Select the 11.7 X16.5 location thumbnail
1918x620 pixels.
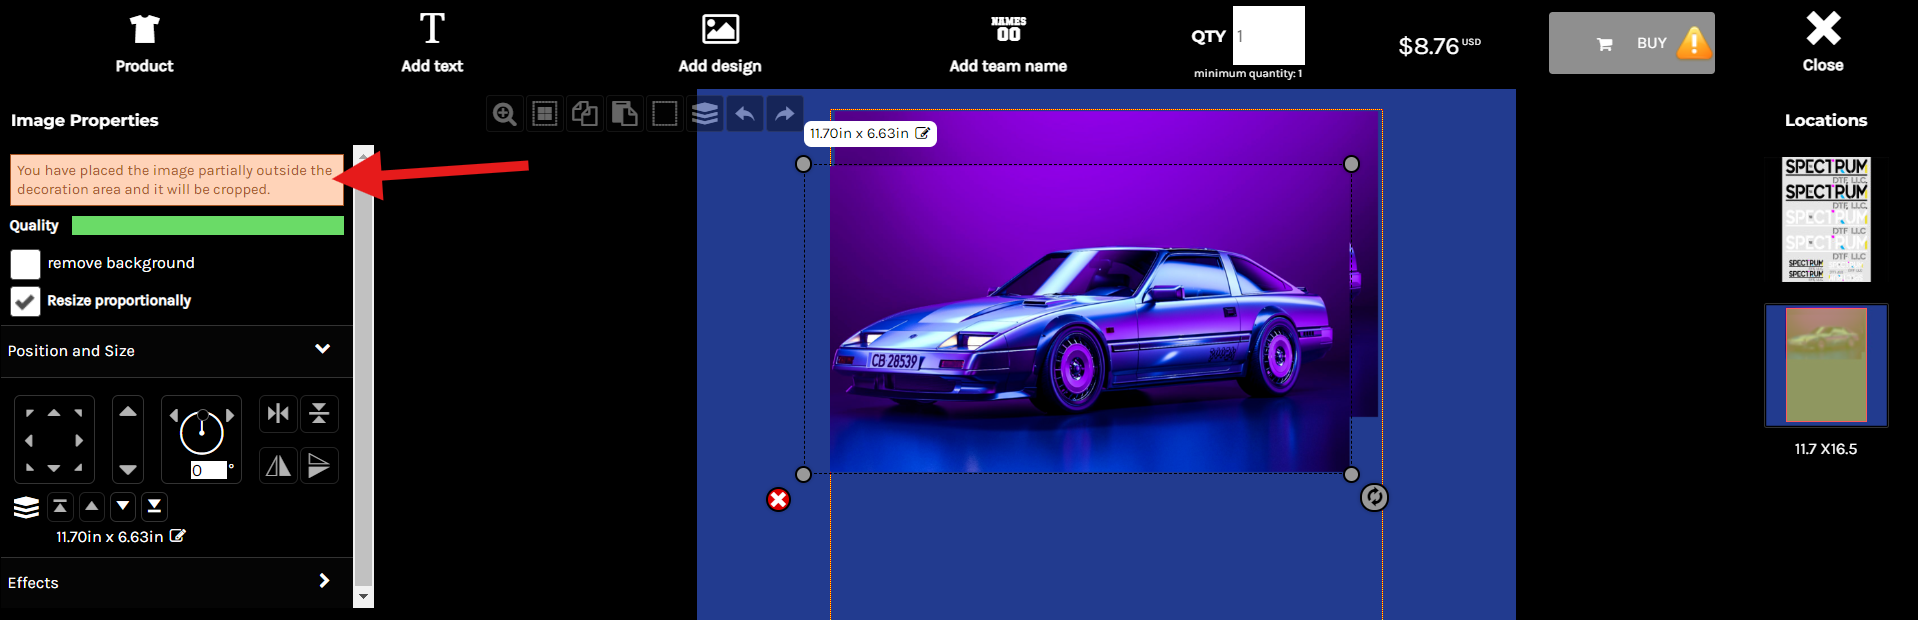click(x=1826, y=366)
